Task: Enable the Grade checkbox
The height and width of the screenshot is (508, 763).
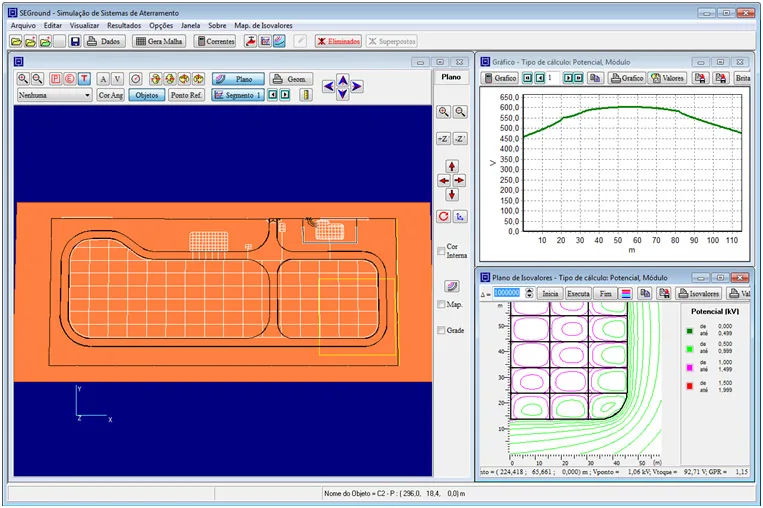Action: pos(441,330)
